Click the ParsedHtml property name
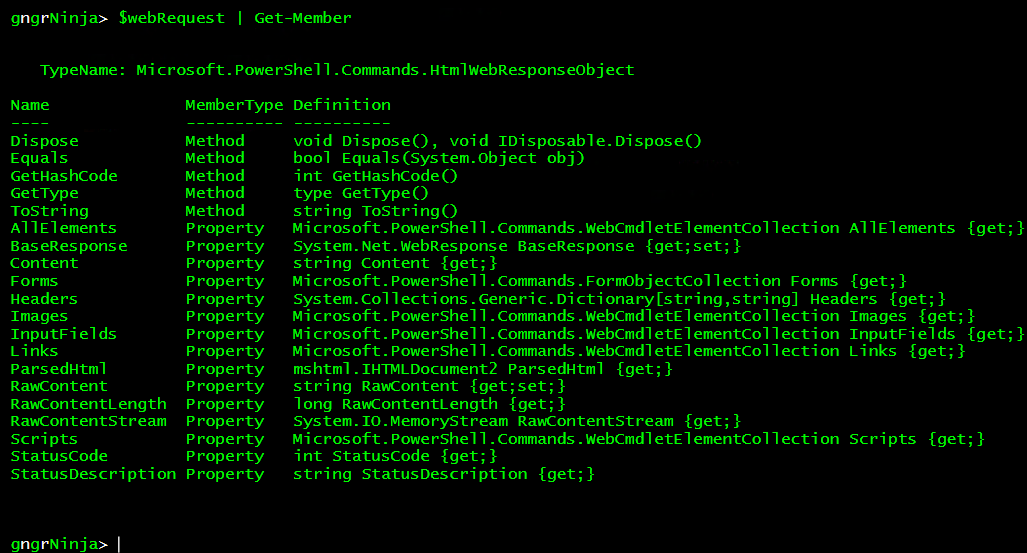Viewport: 1027px width, 553px height. (59, 369)
